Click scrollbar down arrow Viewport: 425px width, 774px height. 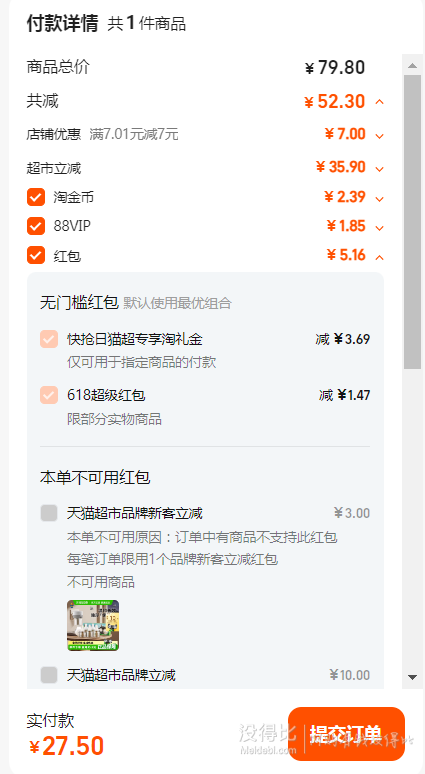pos(412,677)
